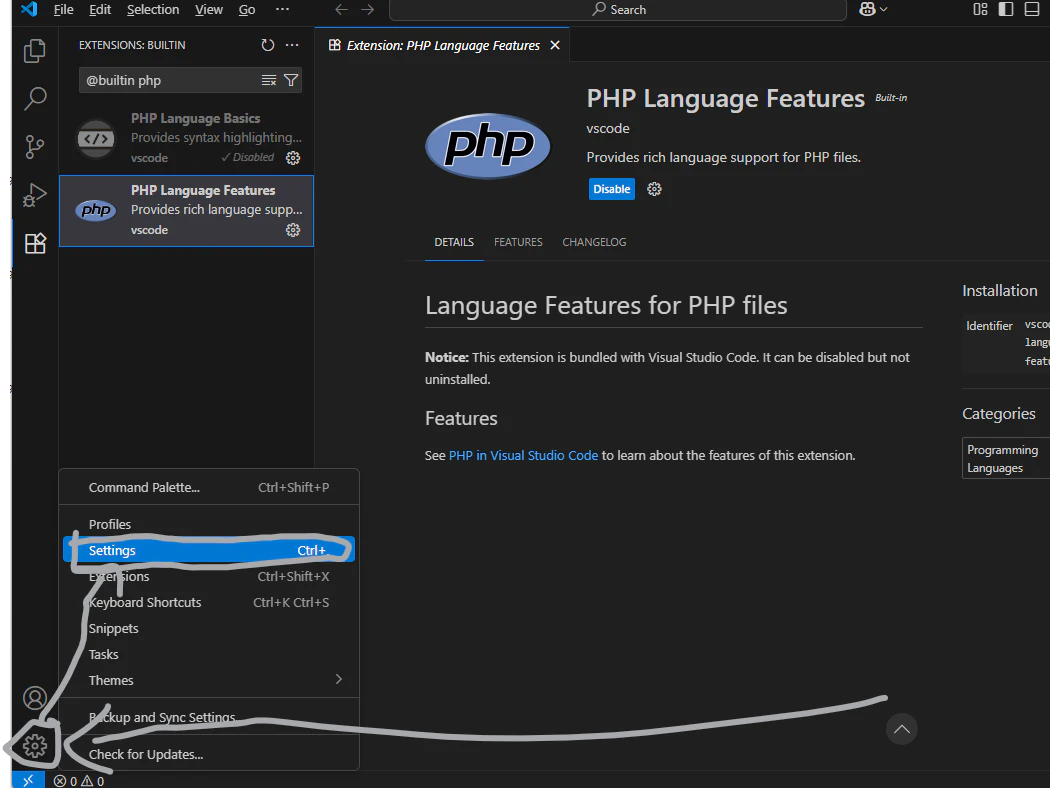
Task: Refresh the extensions list
Action: tap(267, 45)
